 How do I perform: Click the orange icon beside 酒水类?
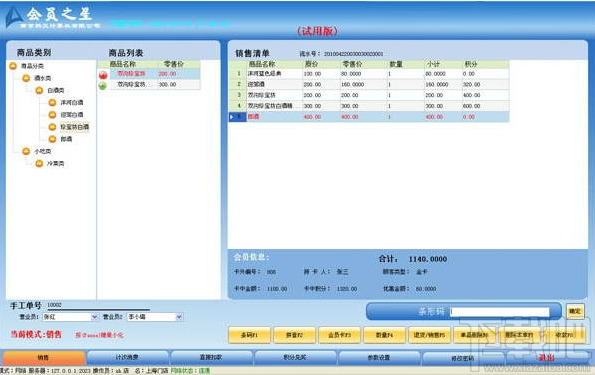(x=26, y=78)
